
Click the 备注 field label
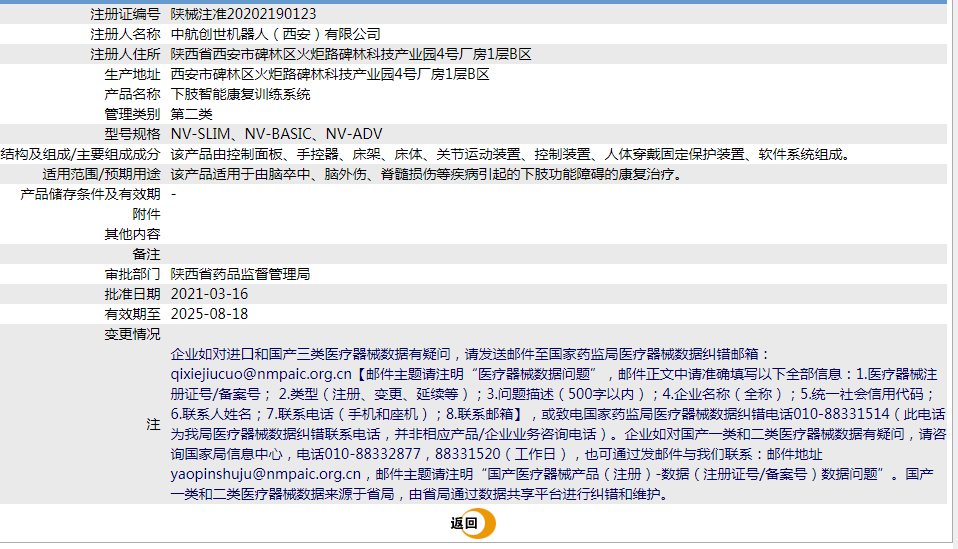(x=147, y=255)
